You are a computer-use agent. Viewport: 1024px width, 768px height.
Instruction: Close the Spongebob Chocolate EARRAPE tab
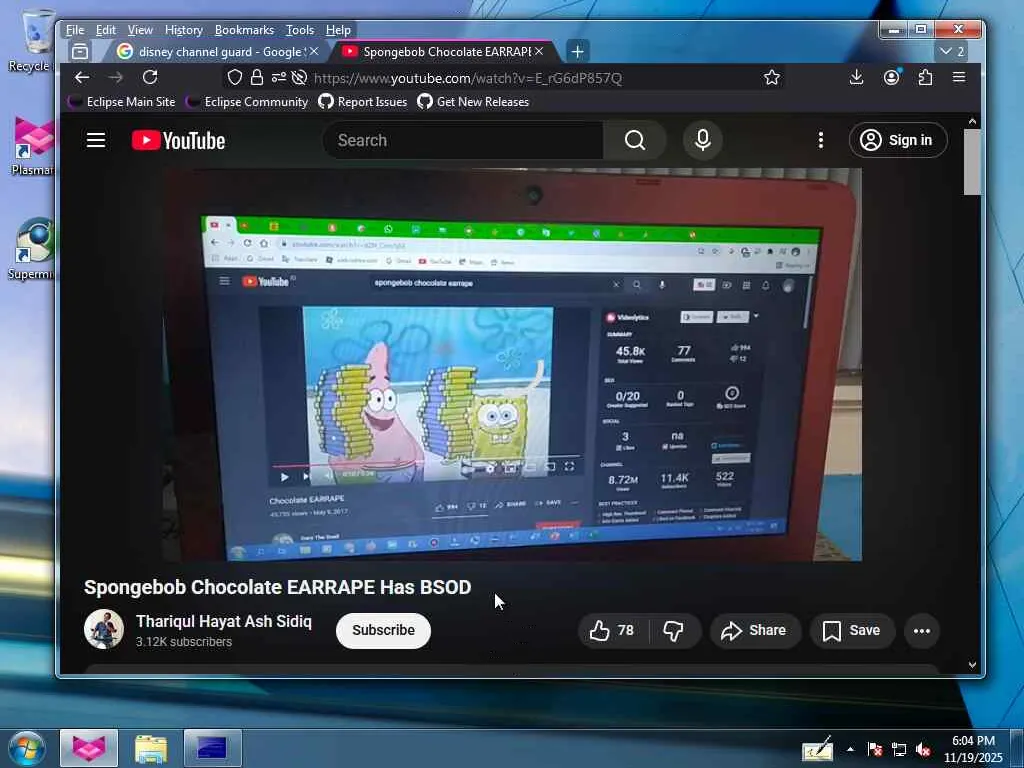tap(539, 51)
